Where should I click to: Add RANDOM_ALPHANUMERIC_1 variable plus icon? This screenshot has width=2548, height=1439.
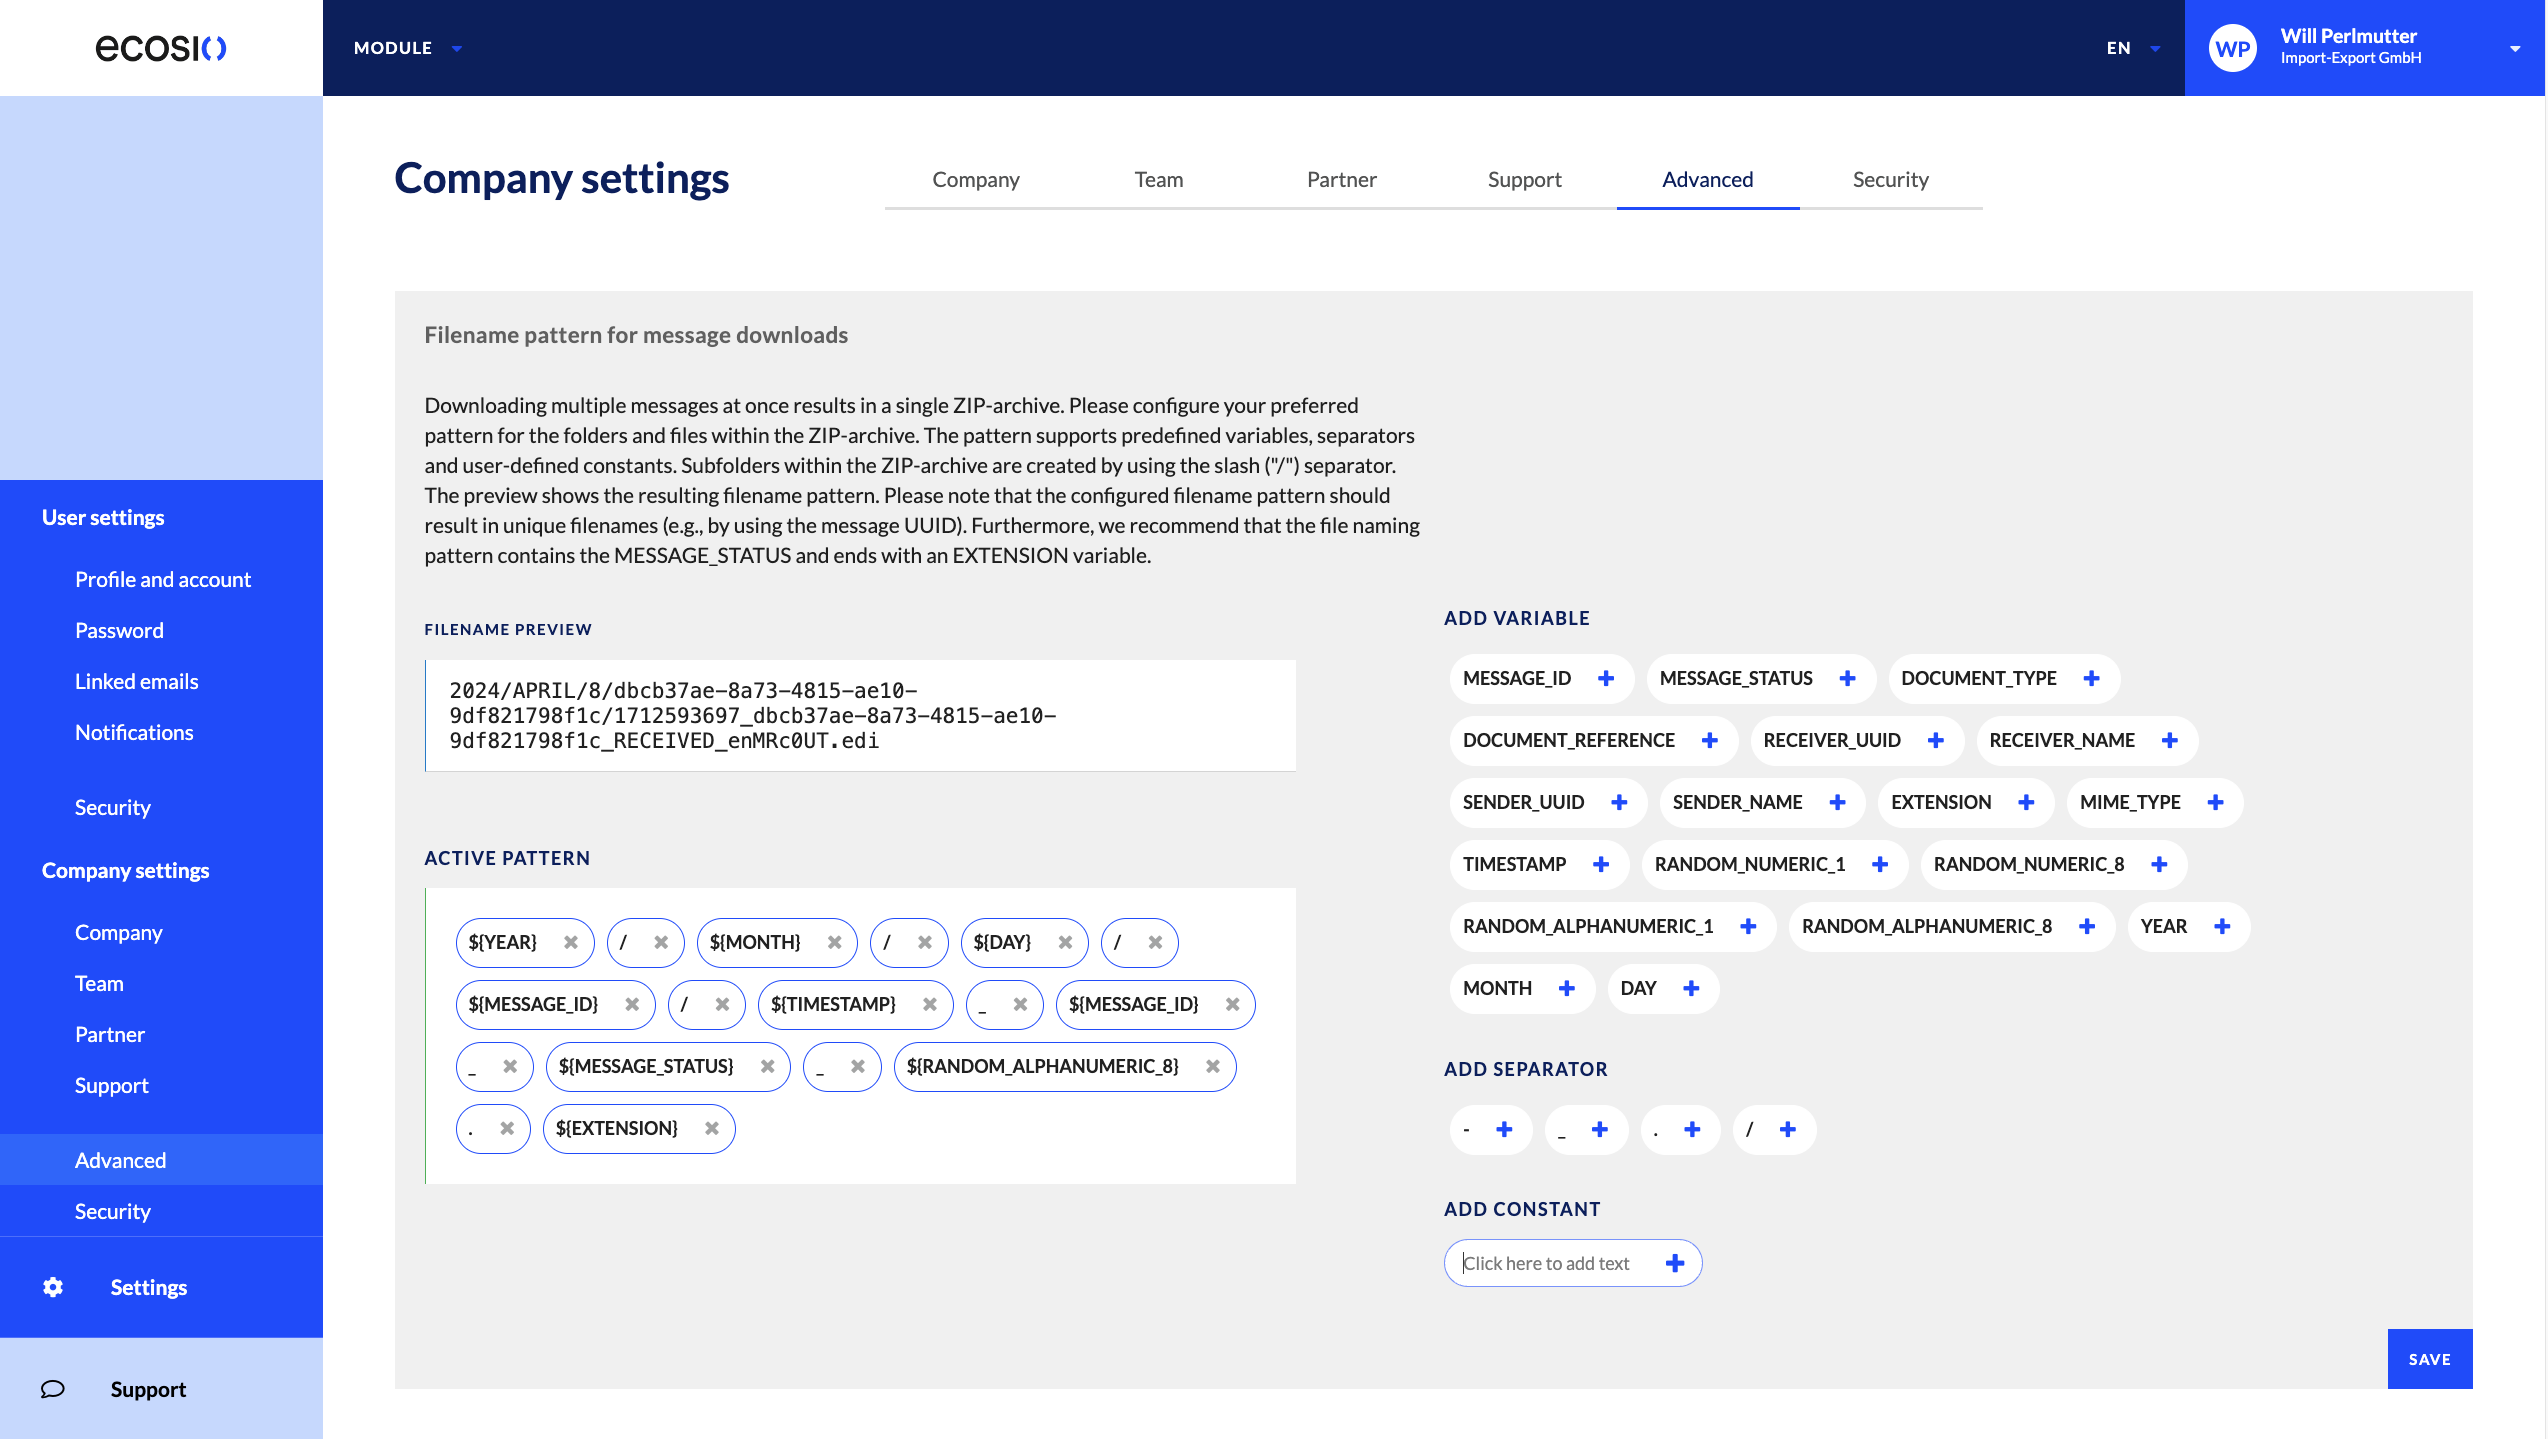1748,926
